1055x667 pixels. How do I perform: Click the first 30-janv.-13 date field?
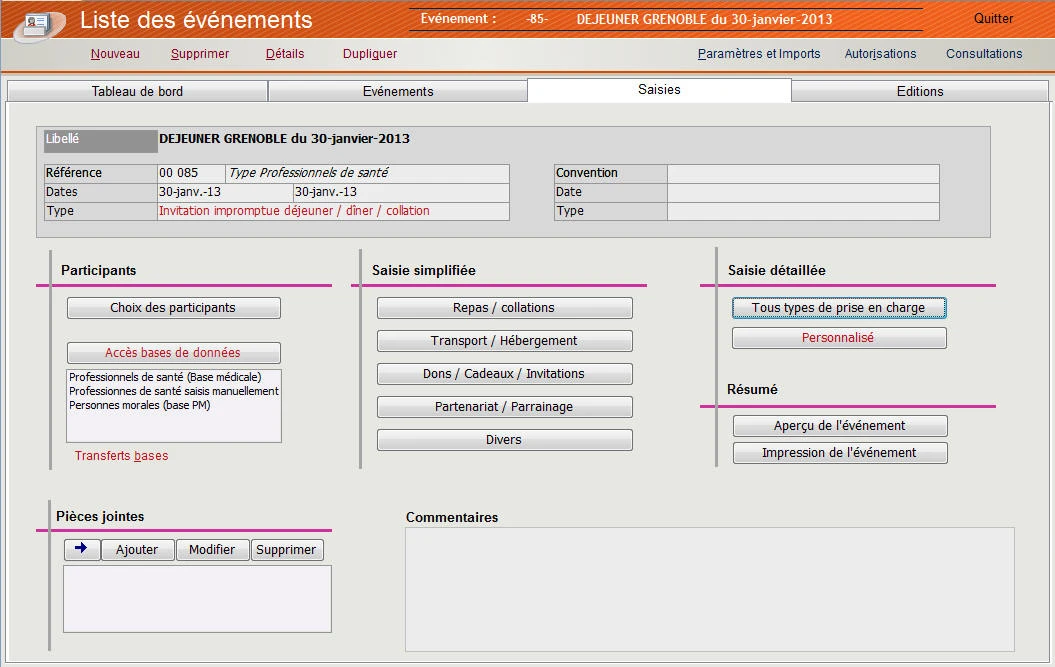(x=225, y=192)
